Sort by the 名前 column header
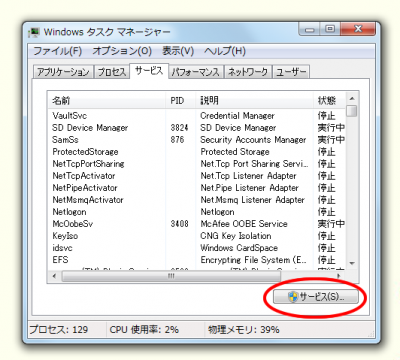 [x=107, y=100]
